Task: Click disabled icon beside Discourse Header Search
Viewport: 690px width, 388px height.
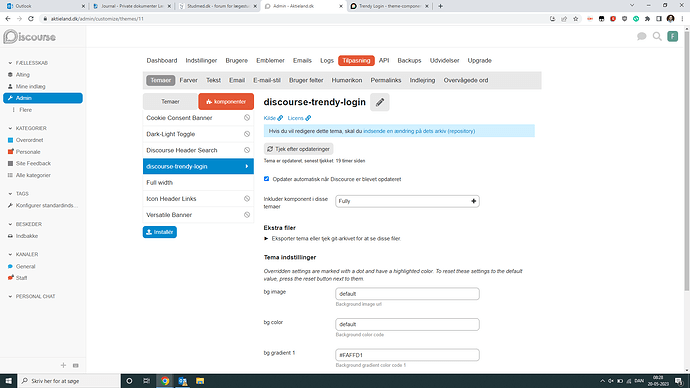Action: (247, 150)
